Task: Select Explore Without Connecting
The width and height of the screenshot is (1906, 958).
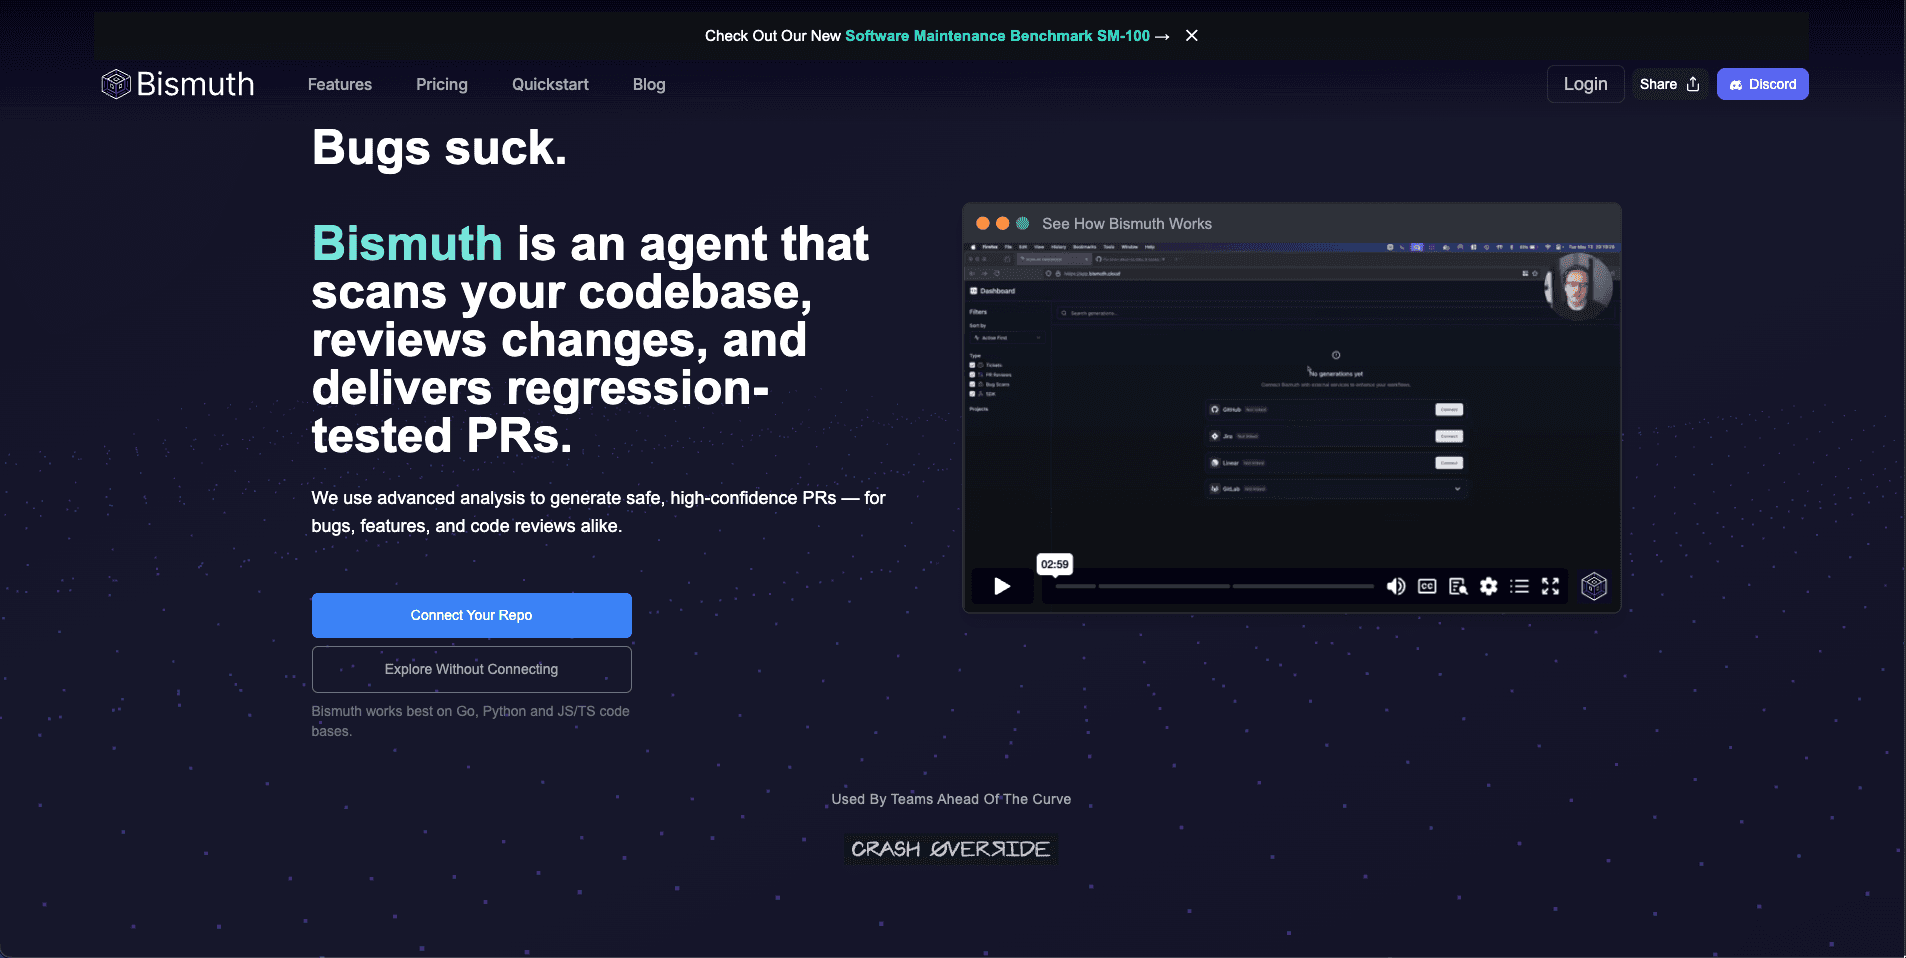Action: 471,669
